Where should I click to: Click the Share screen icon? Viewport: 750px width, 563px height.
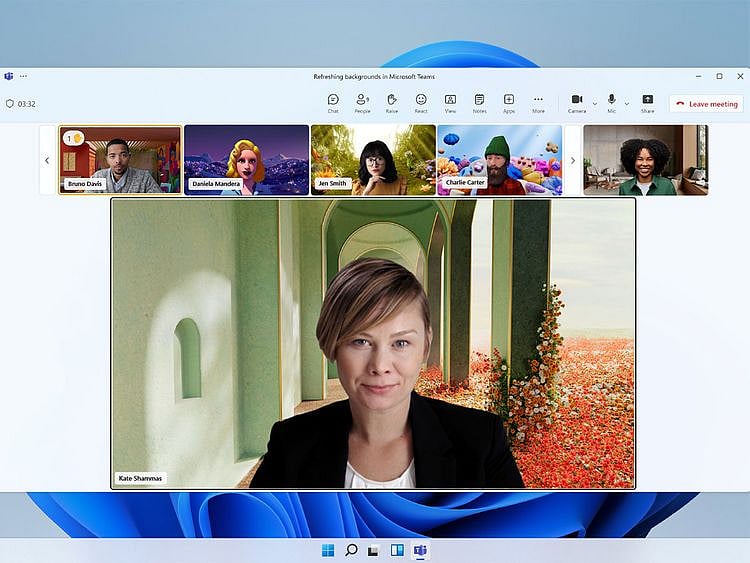click(647, 102)
